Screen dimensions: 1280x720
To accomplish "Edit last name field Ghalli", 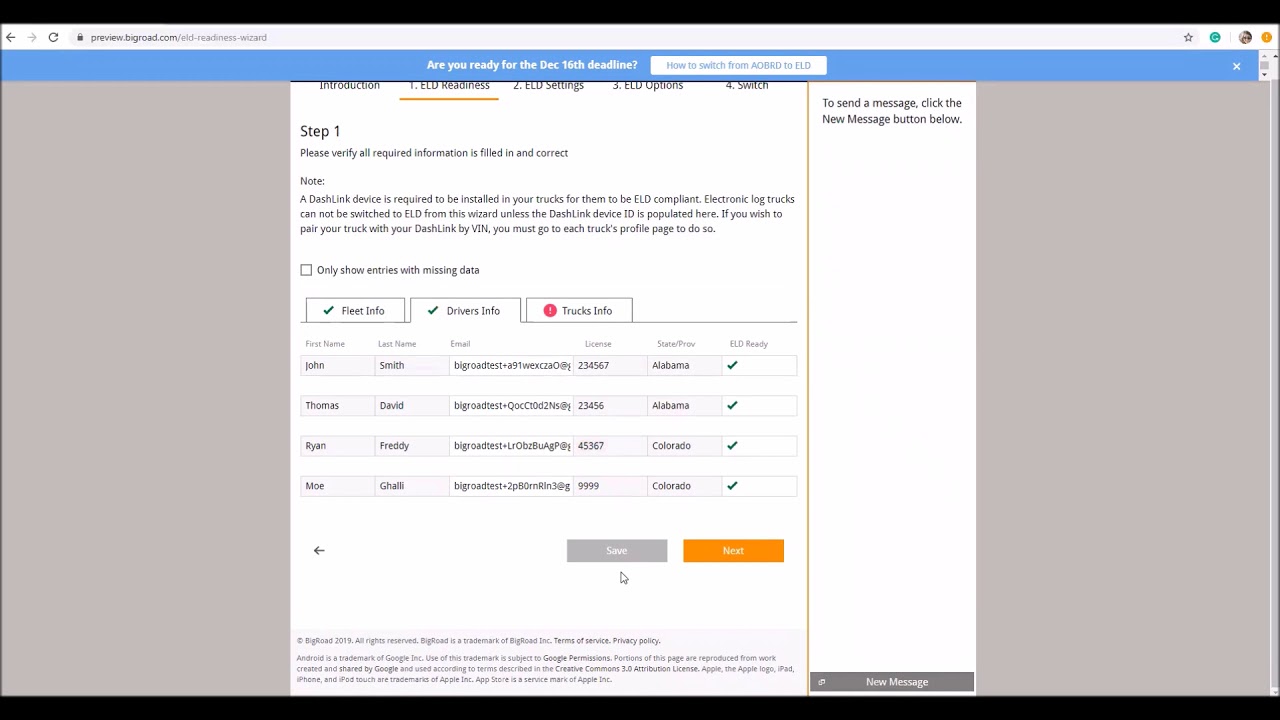I will [x=411, y=485].
